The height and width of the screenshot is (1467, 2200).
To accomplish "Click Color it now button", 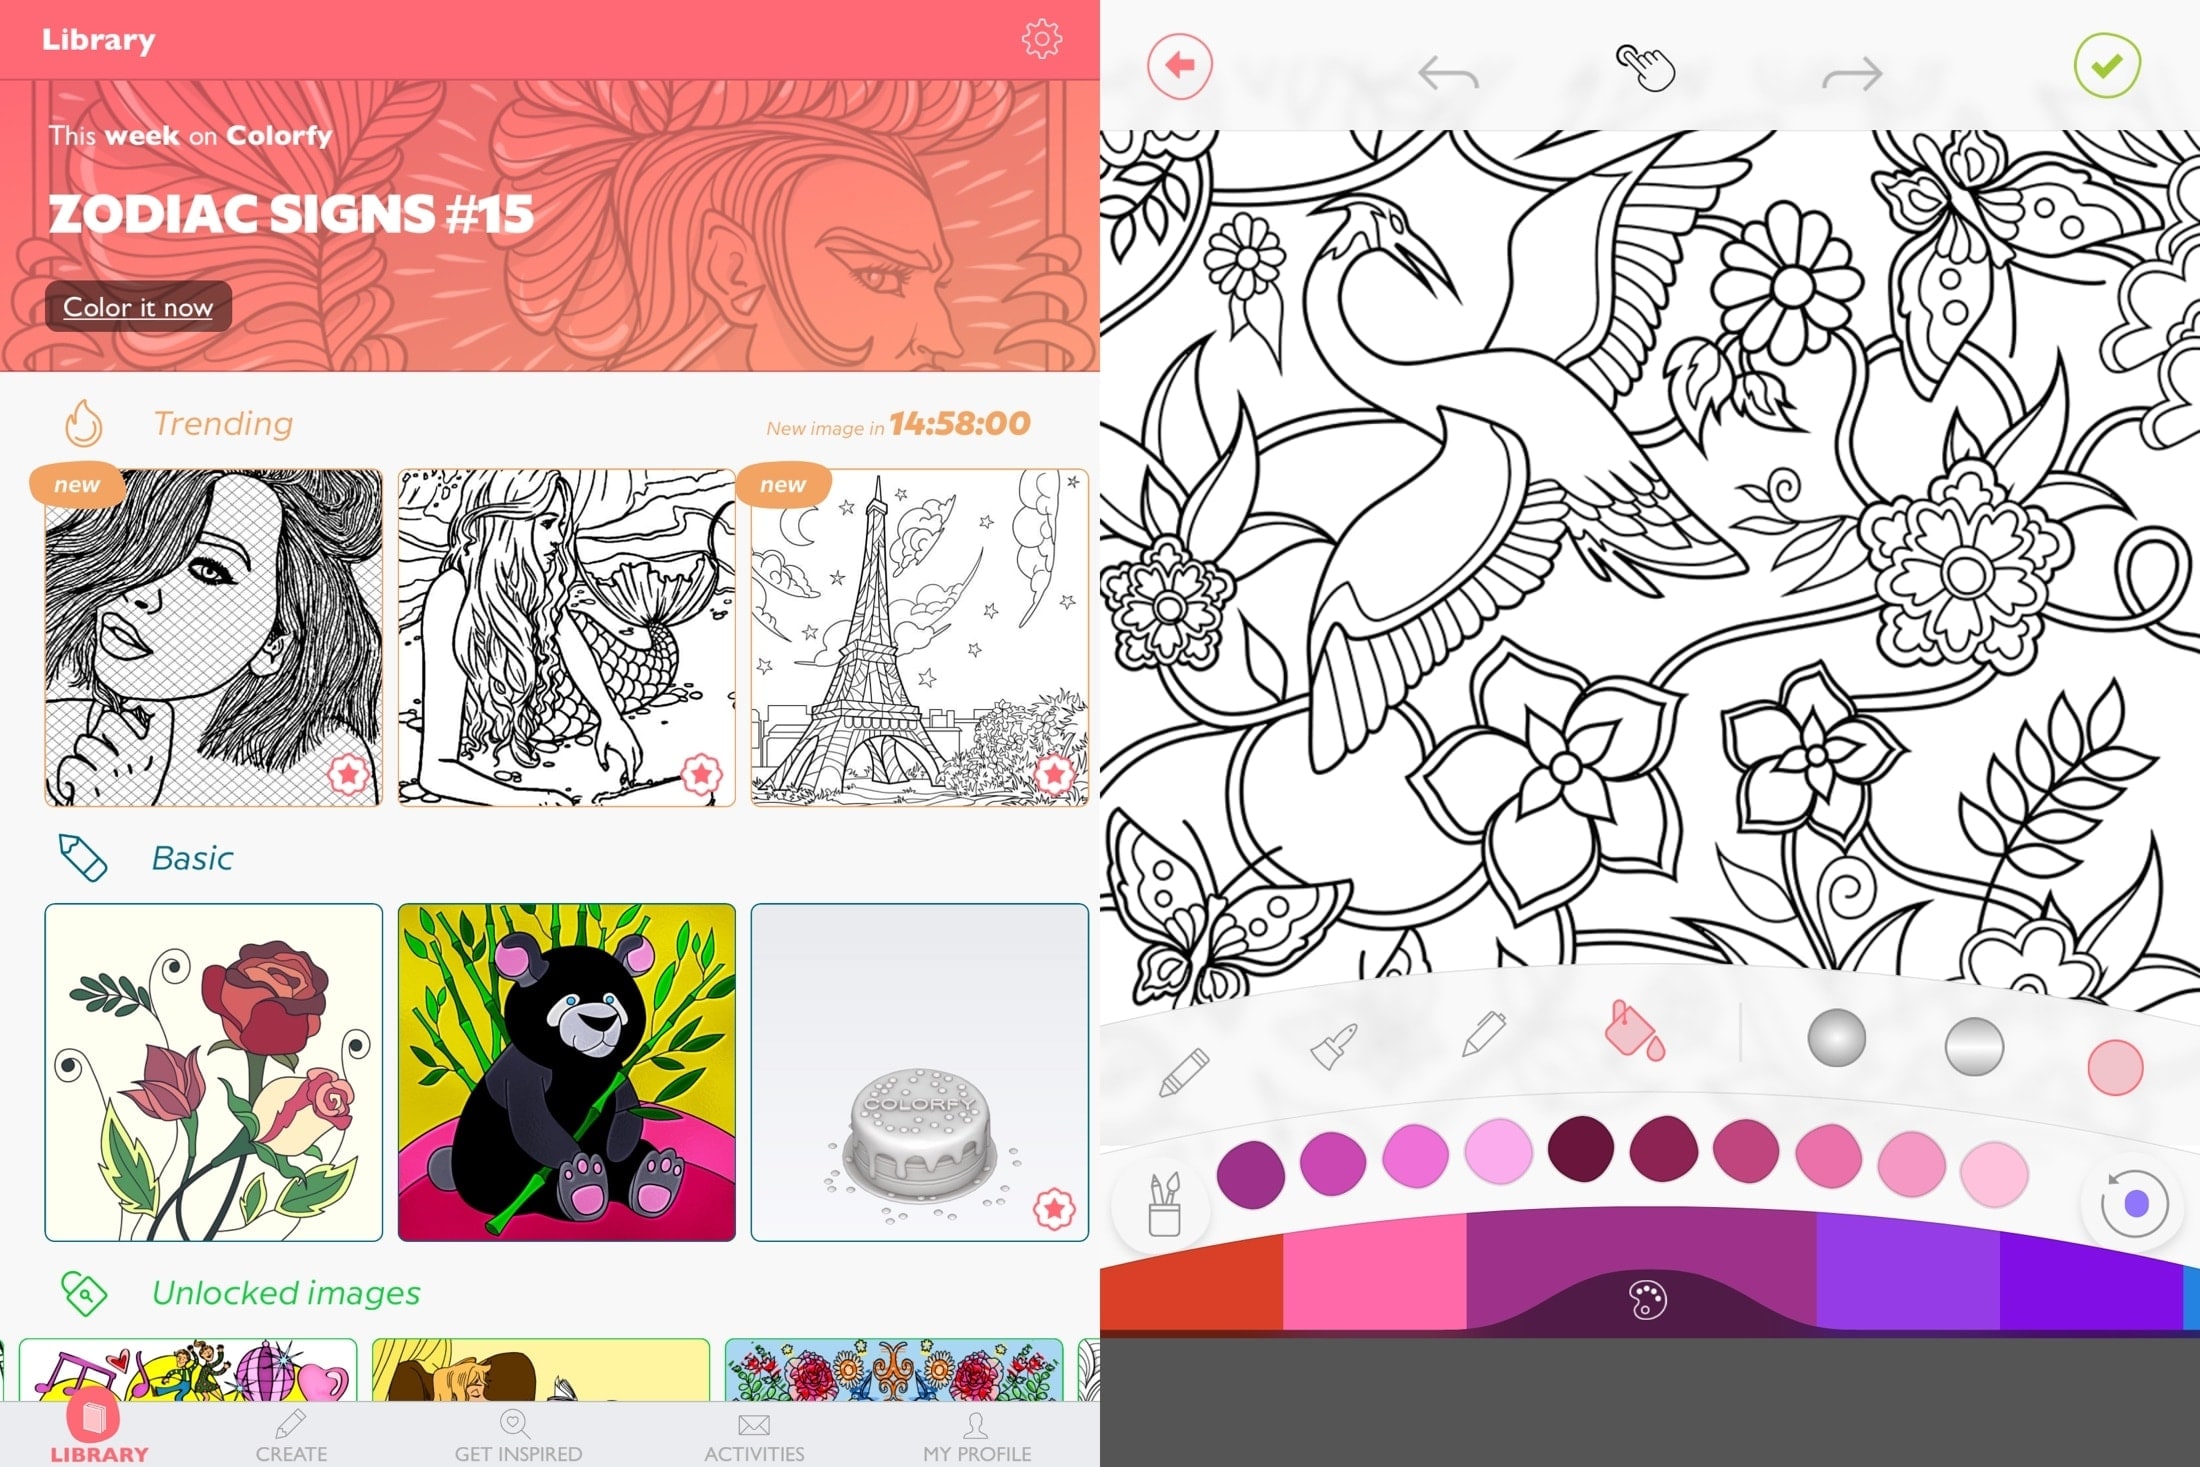I will (141, 306).
